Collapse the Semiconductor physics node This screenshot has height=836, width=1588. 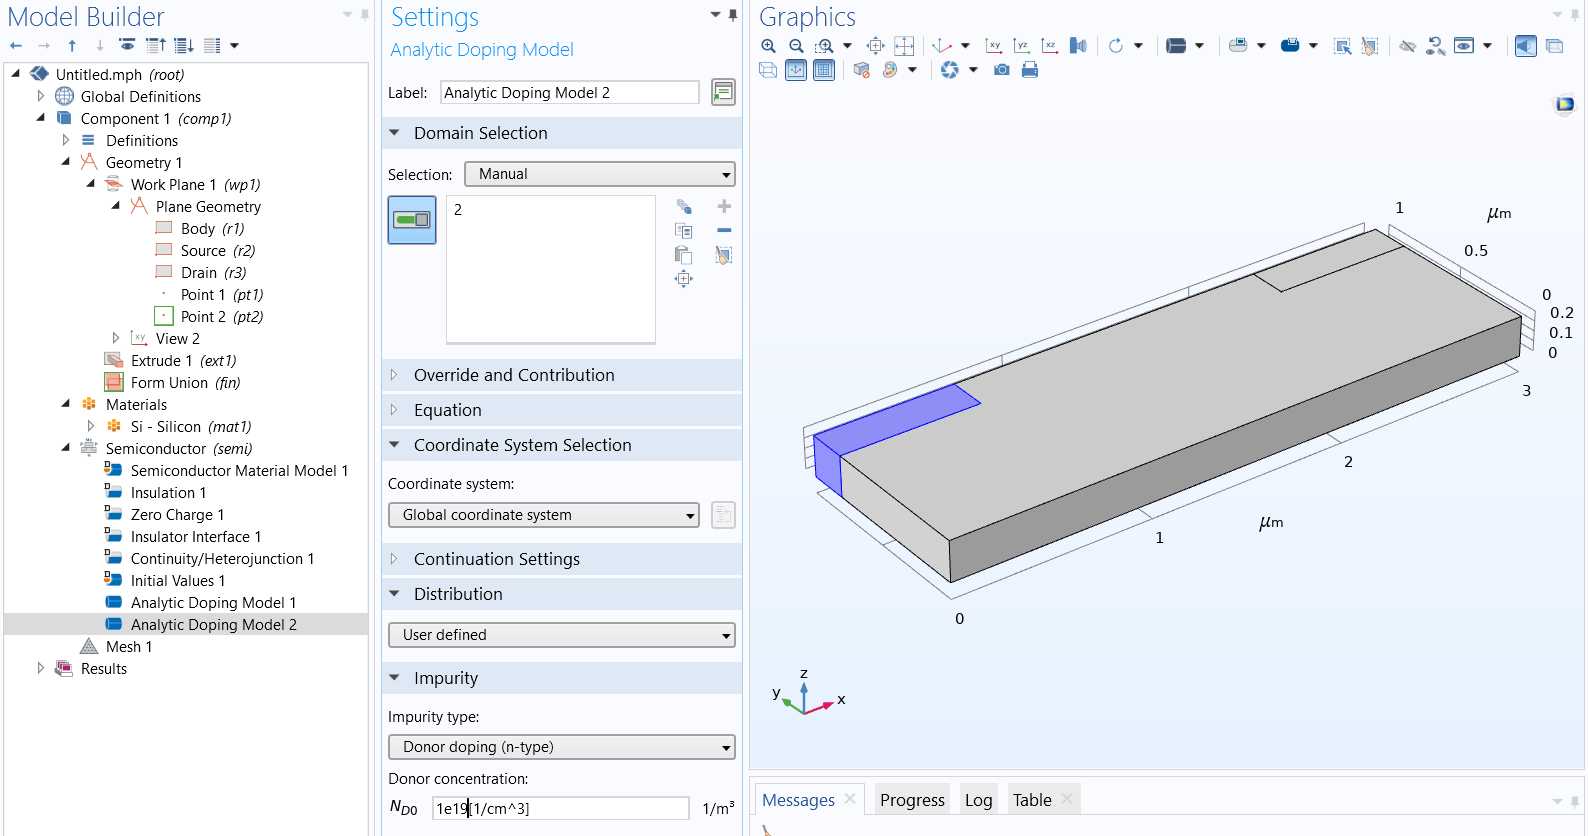click(65, 448)
